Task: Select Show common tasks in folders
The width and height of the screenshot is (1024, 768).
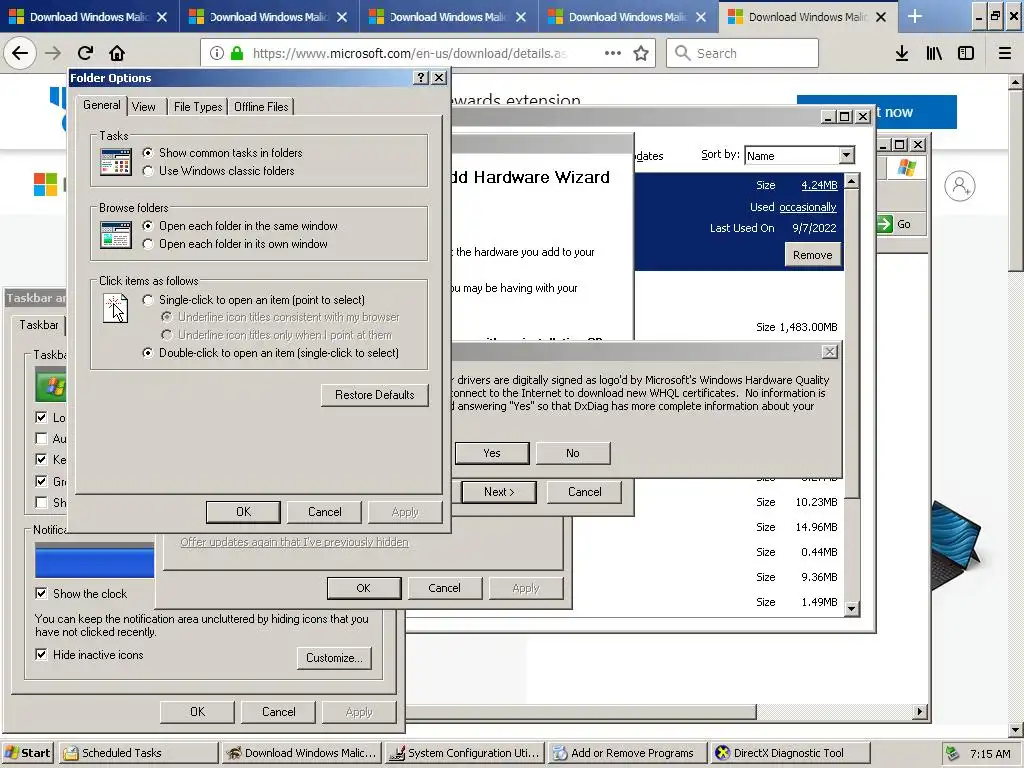Action: click(x=148, y=153)
